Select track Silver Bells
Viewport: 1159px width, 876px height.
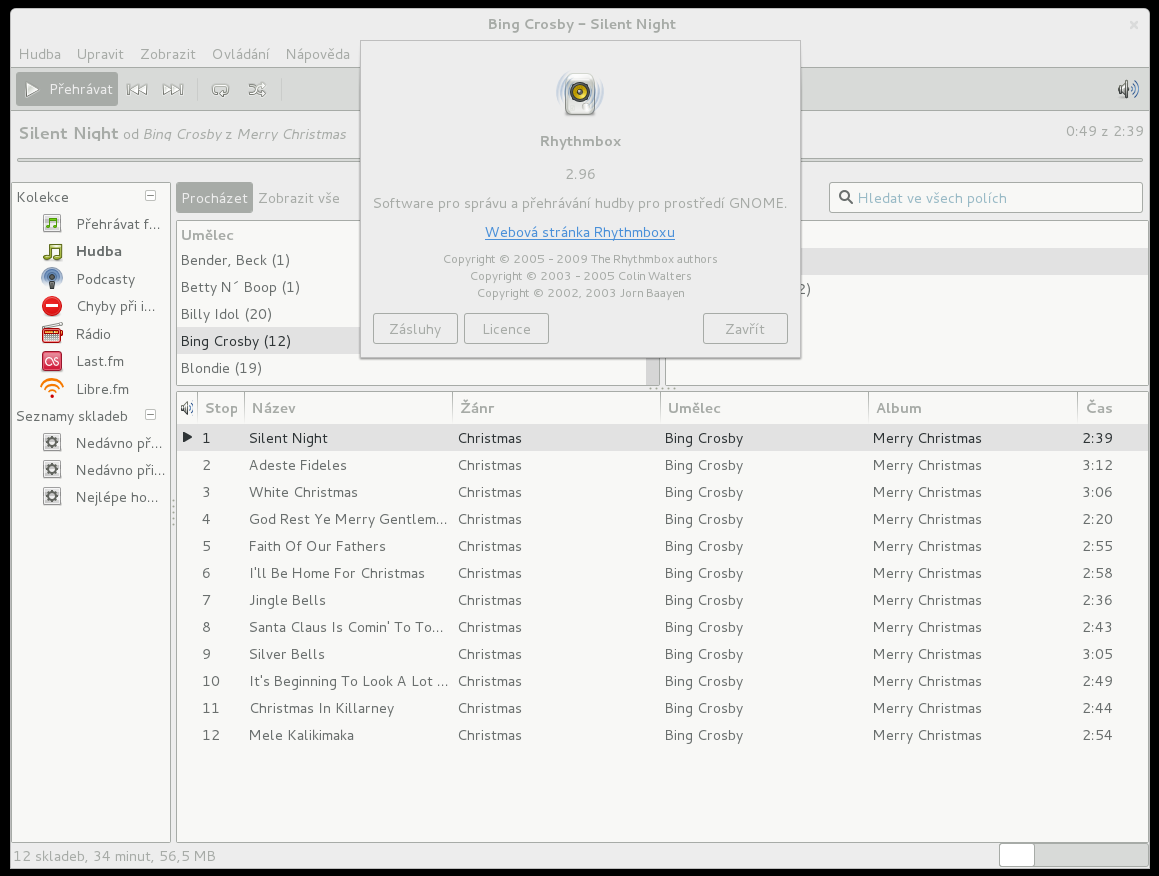662,654
